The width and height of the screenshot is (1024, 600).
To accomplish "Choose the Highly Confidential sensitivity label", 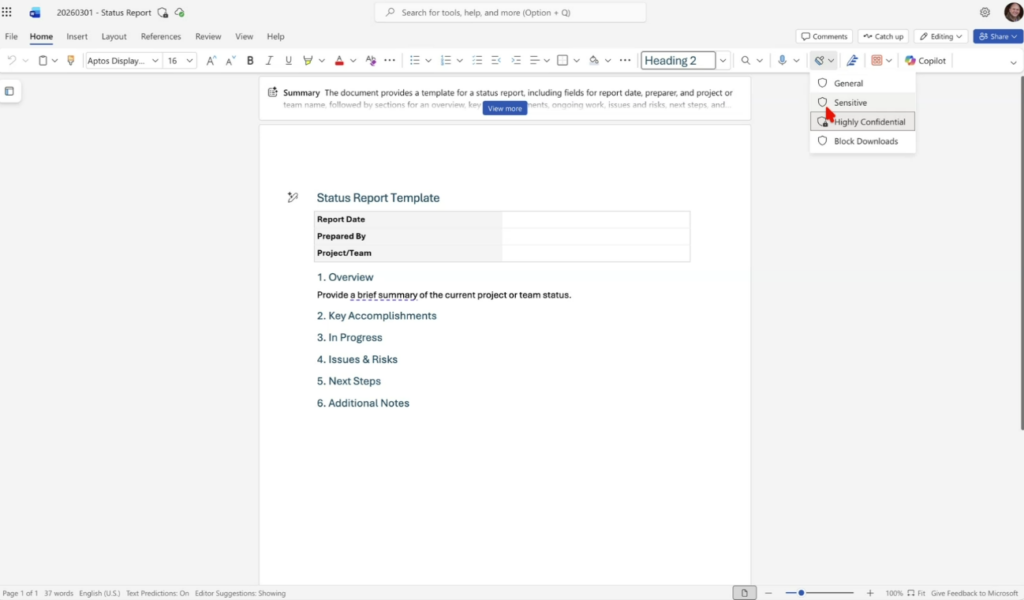I will click(x=869, y=122).
